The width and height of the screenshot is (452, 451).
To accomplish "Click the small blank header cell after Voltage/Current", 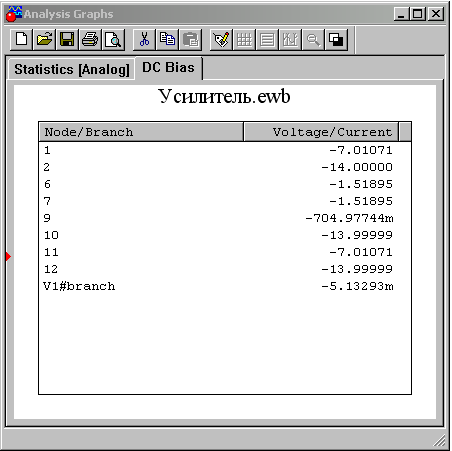I will (405, 132).
